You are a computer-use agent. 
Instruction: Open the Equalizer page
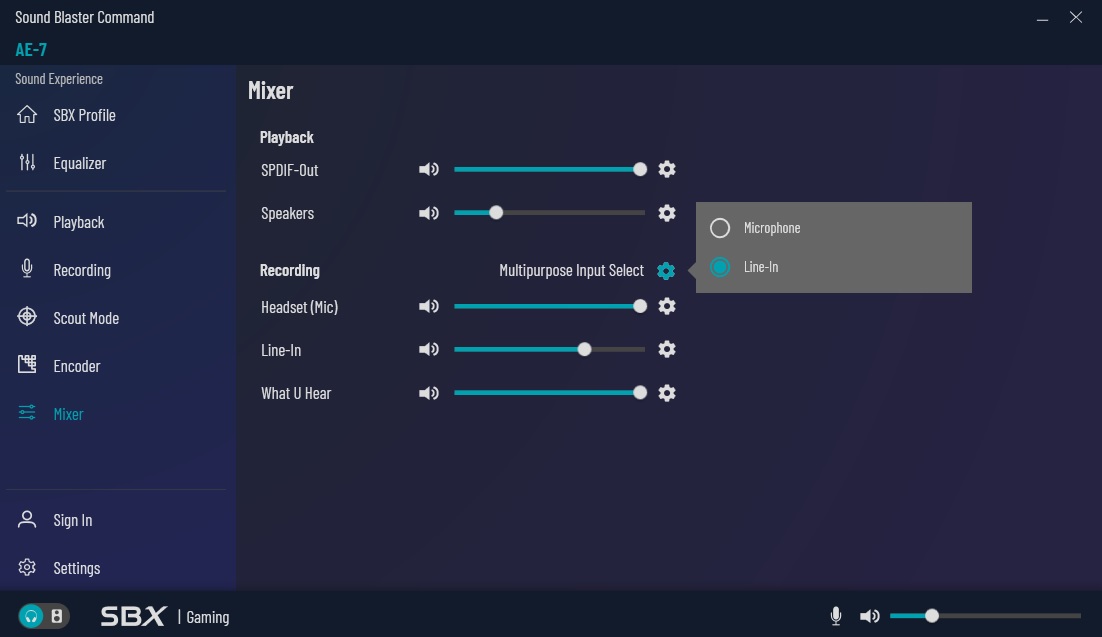click(79, 163)
